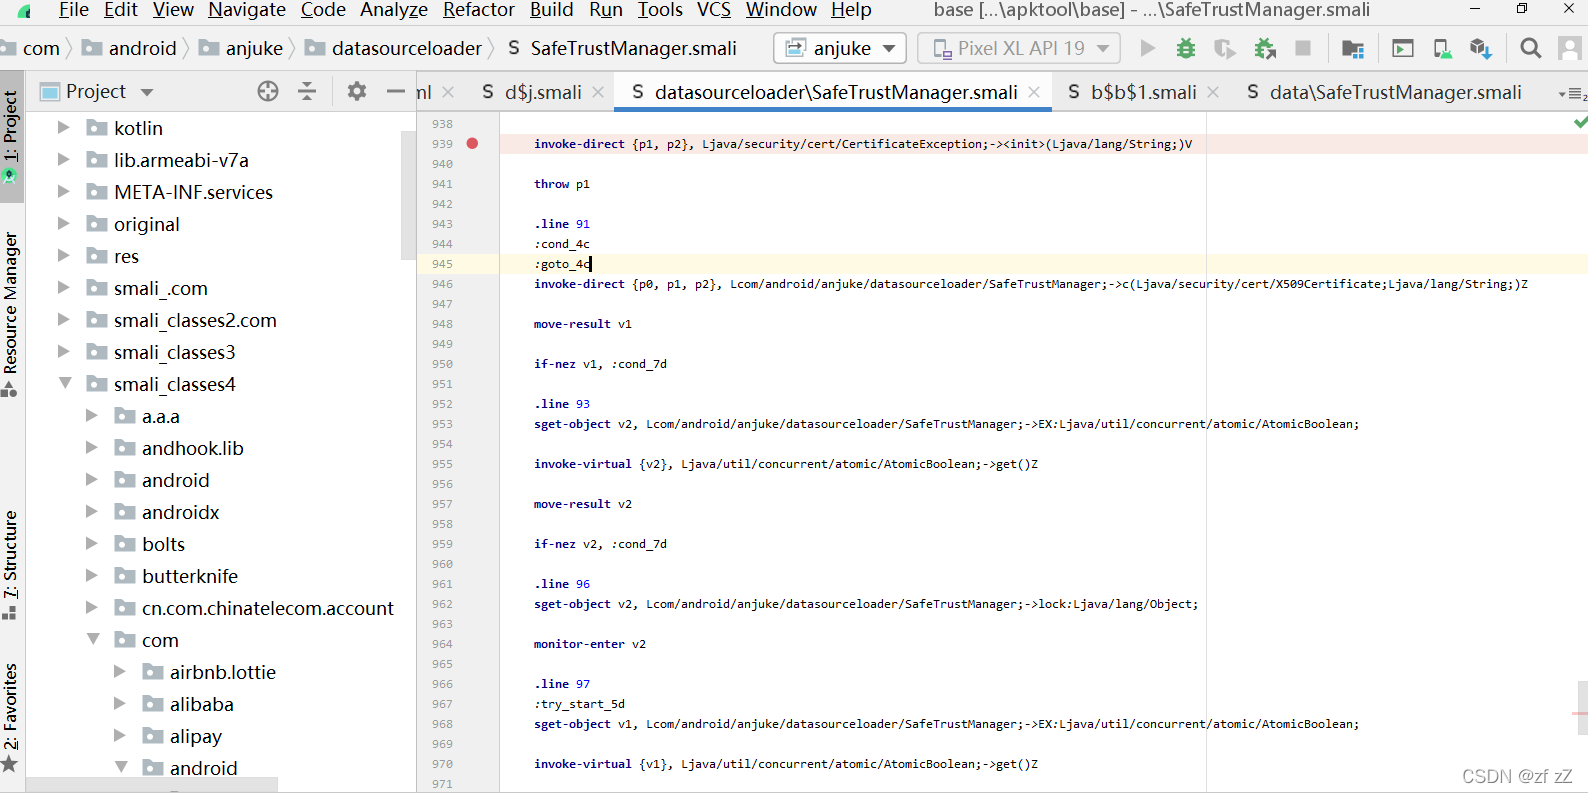
Task: Open AVD Manager icon
Action: 1442,48
